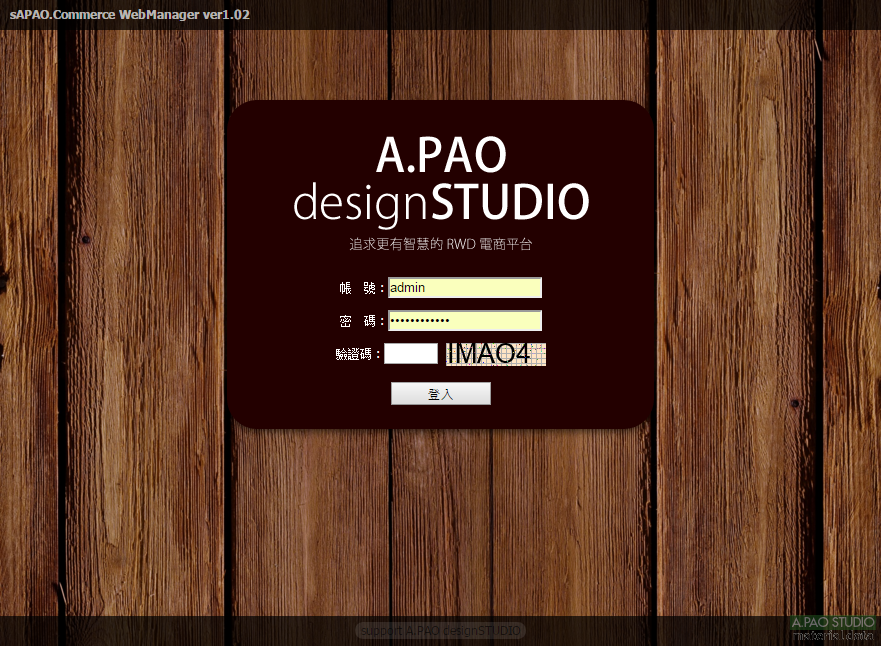Click the 密碼 password label
Screen dimensions: 881x646
(358, 321)
